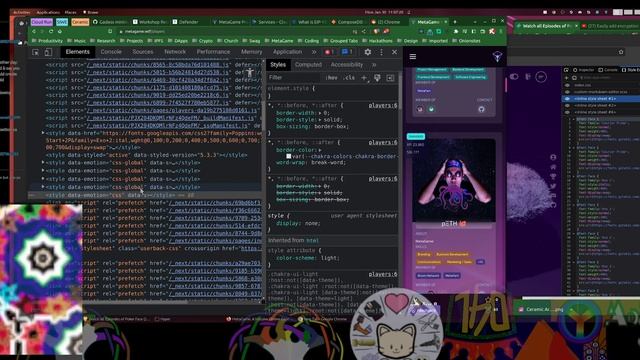Close the DevTools panel with the X
The height and width of the screenshot is (360, 640).
pyautogui.click(x=394, y=52)
